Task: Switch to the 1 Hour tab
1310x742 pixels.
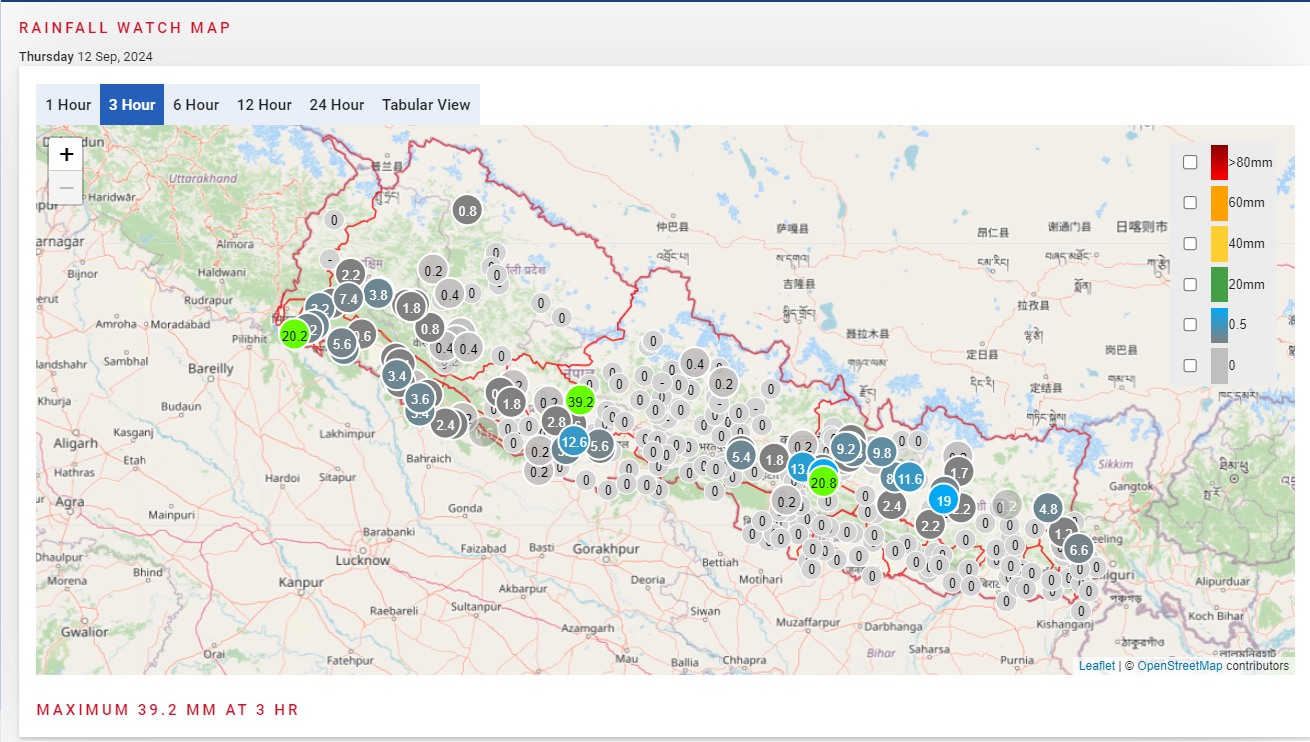Action: click(x=68, y=105)
